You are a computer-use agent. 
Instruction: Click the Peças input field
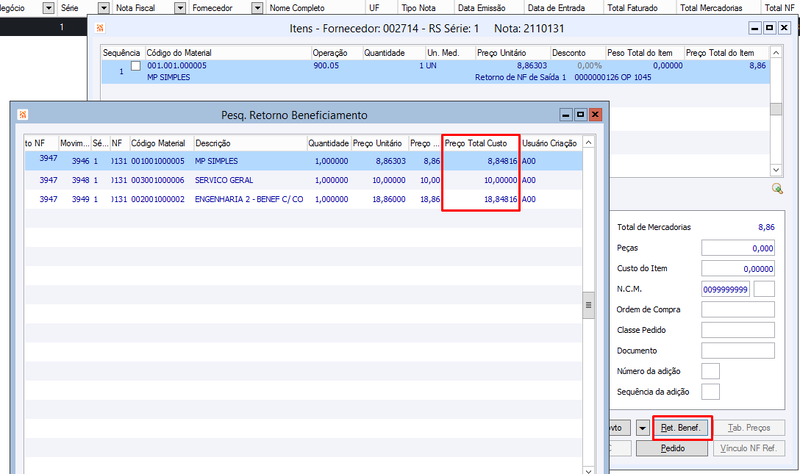click(x=738, y=248)
